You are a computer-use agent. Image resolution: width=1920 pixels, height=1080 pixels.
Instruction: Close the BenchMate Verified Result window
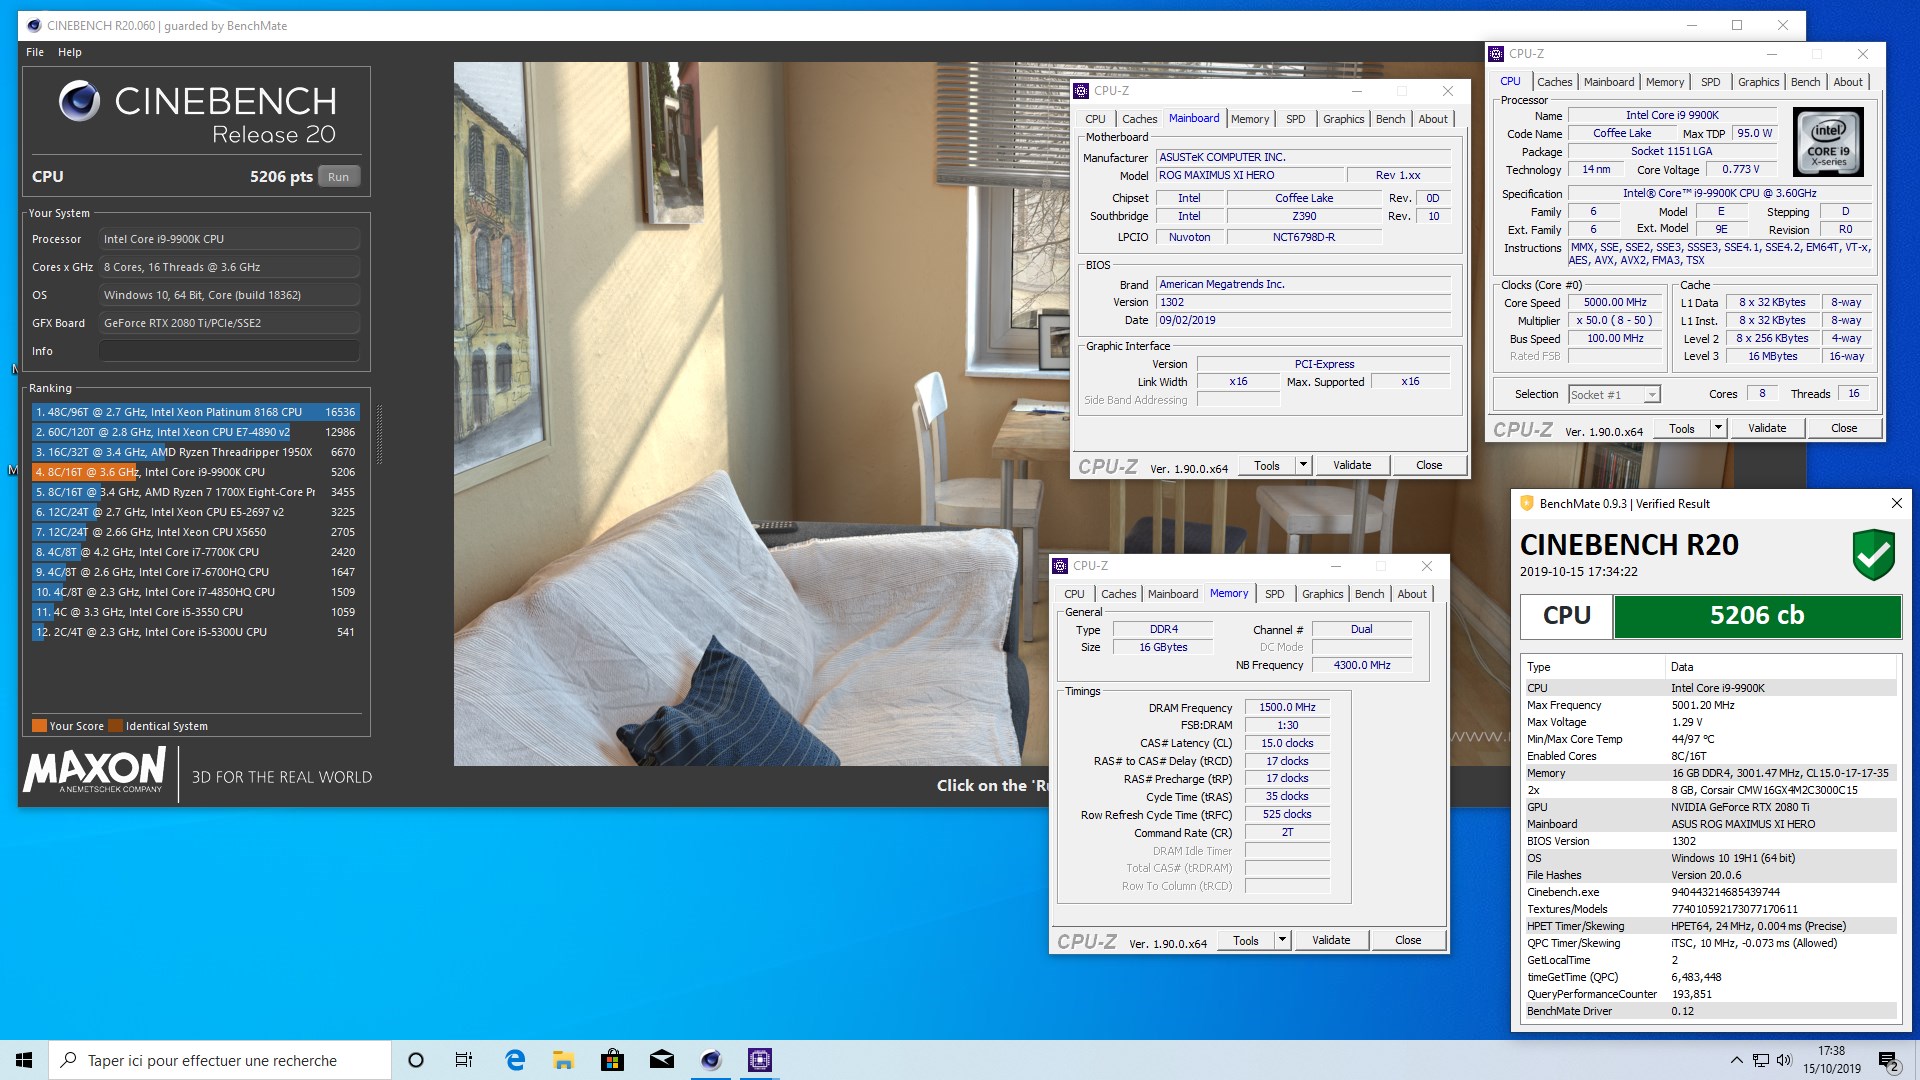click(x=1896, y=504)
